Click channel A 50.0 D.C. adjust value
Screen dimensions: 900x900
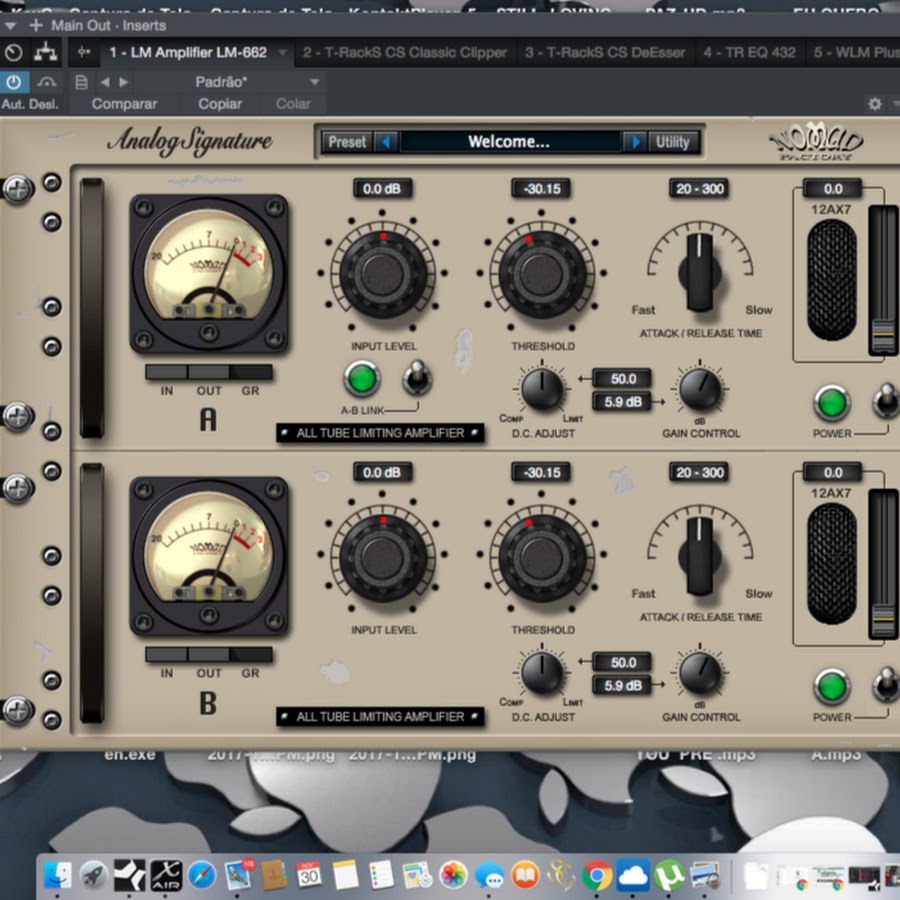pos(623,379)
